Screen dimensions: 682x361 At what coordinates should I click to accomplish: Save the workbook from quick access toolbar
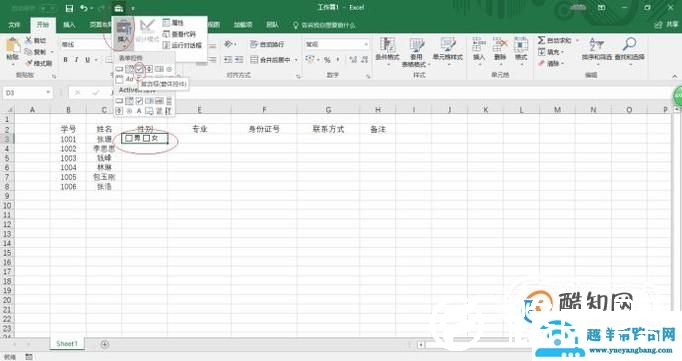(x=69, y=8)
